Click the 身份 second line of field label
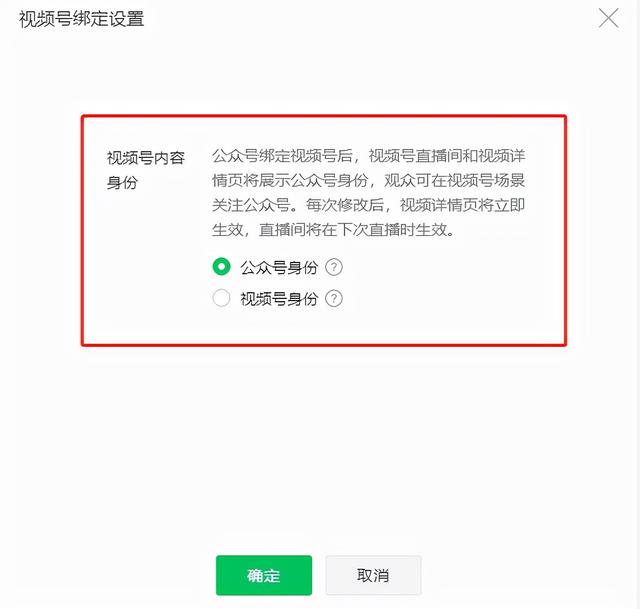This screenshot has width=640, height=609. pos(122,182)
